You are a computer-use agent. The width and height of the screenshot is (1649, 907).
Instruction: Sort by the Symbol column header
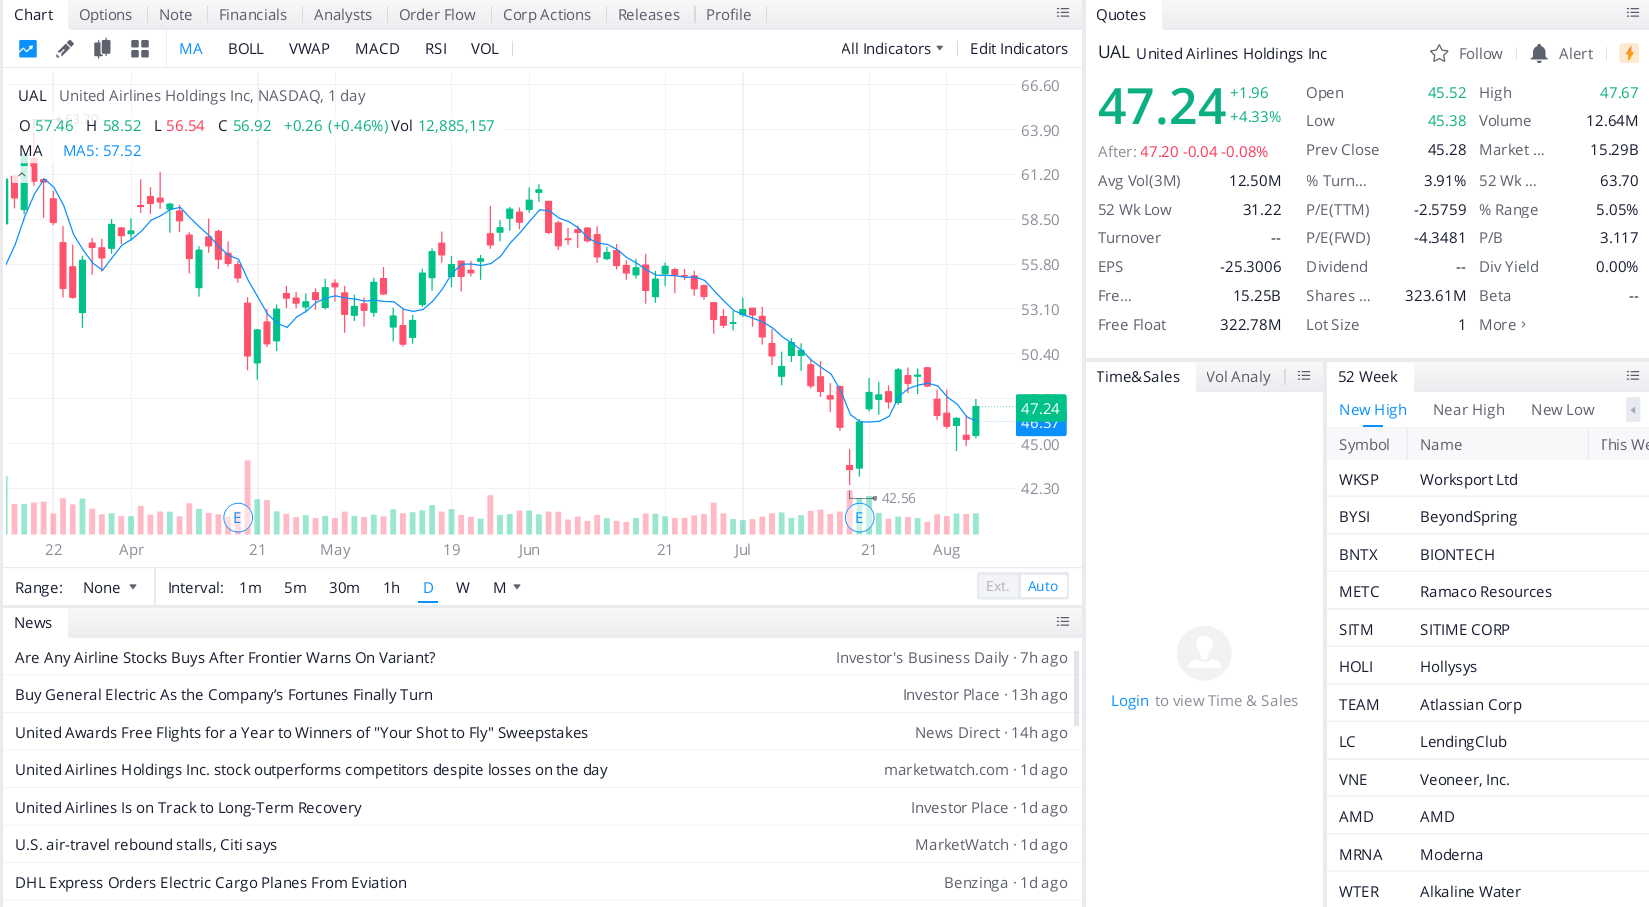[x=1364, y=445]
